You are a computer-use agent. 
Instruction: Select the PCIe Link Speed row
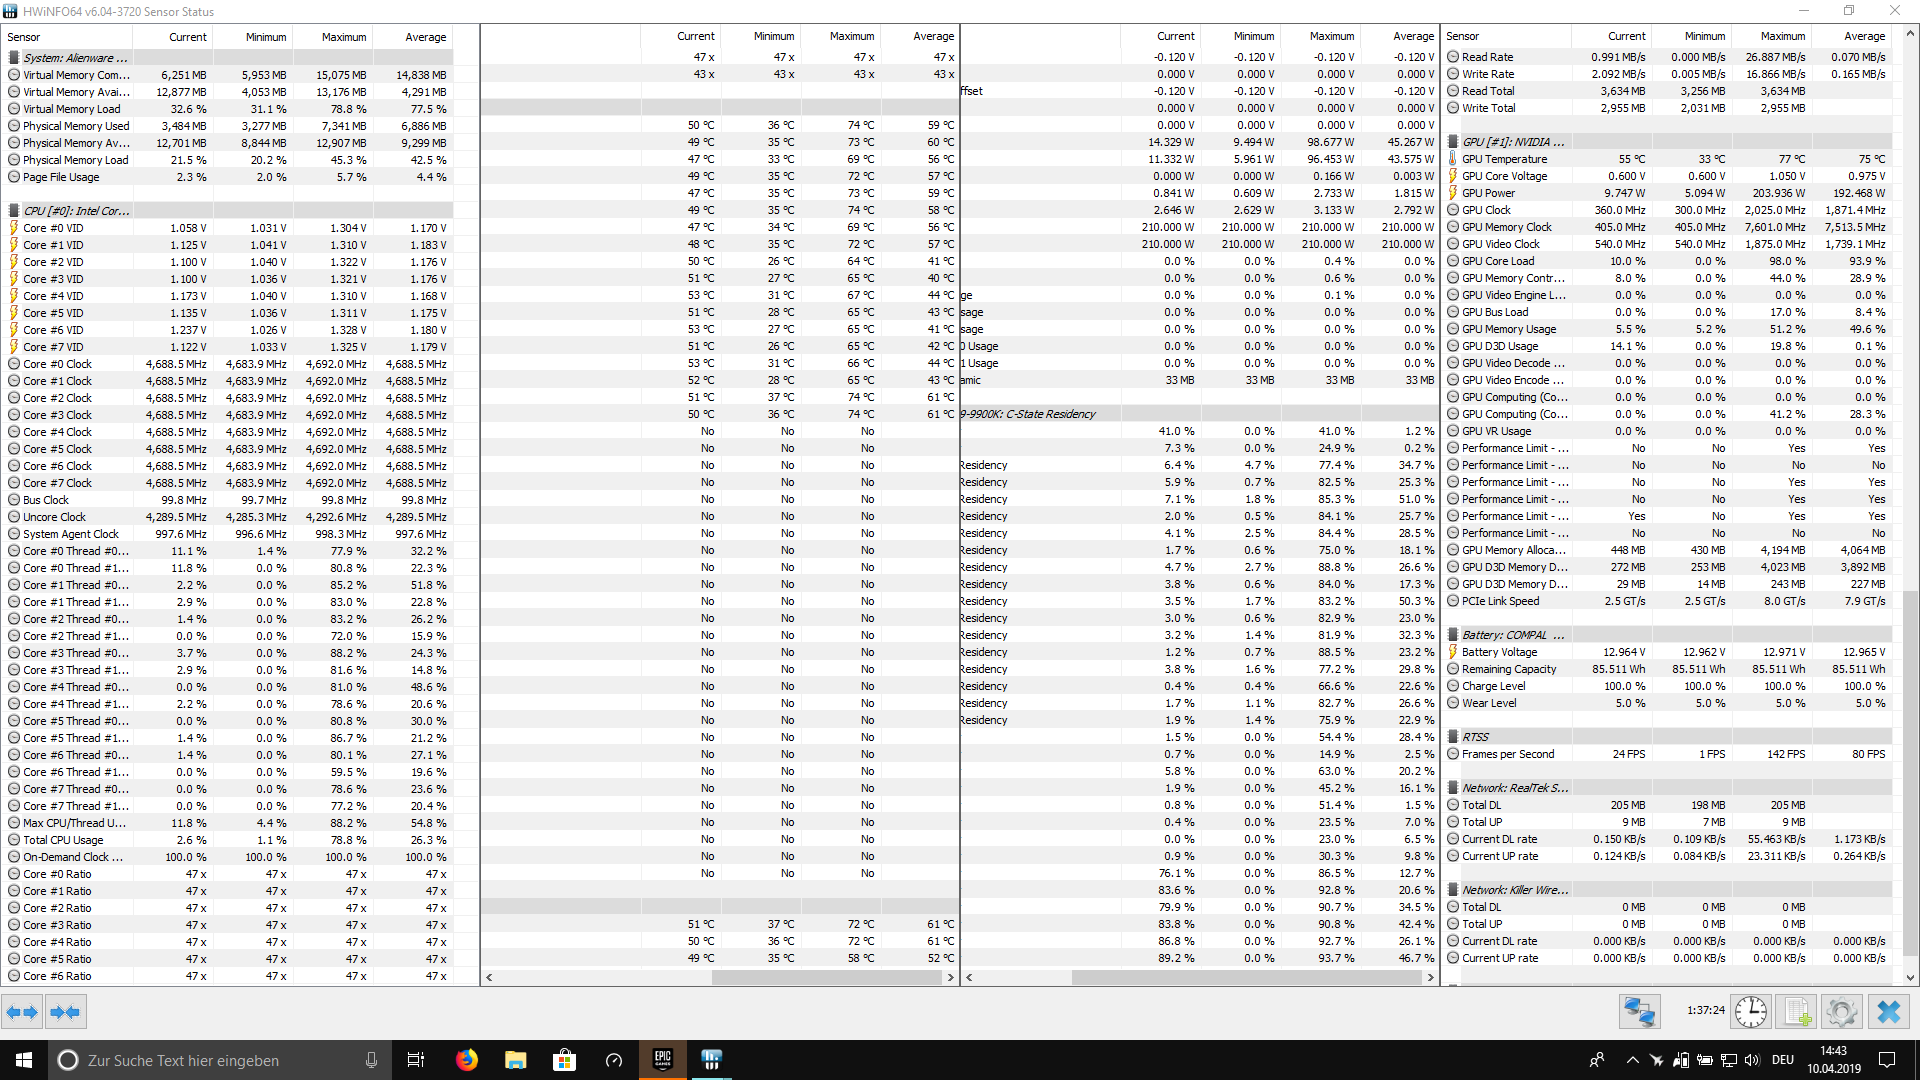(x=1668, y=601)
